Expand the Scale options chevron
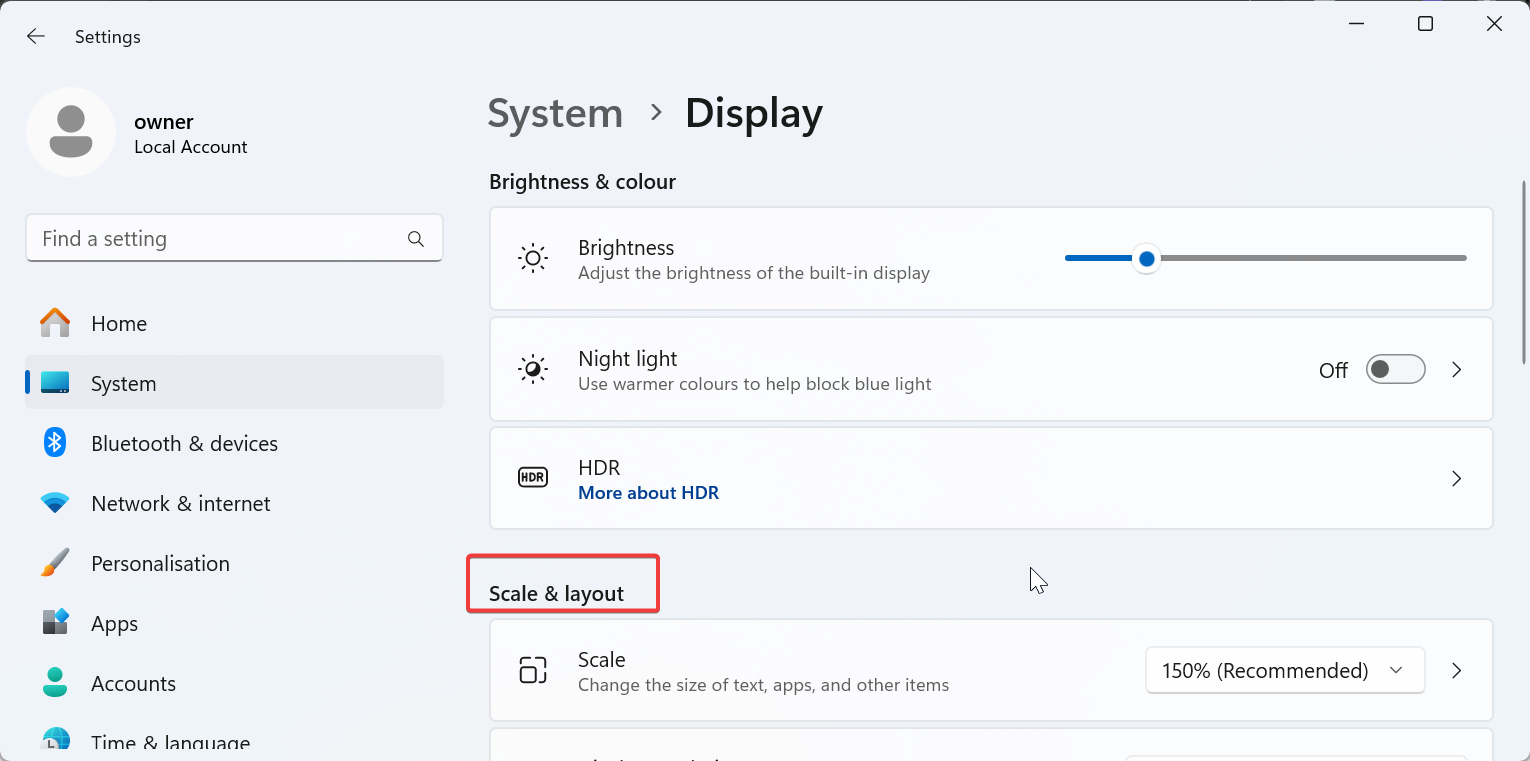This screenshot has height=761, width=1530. click(x=1457, y=671)
